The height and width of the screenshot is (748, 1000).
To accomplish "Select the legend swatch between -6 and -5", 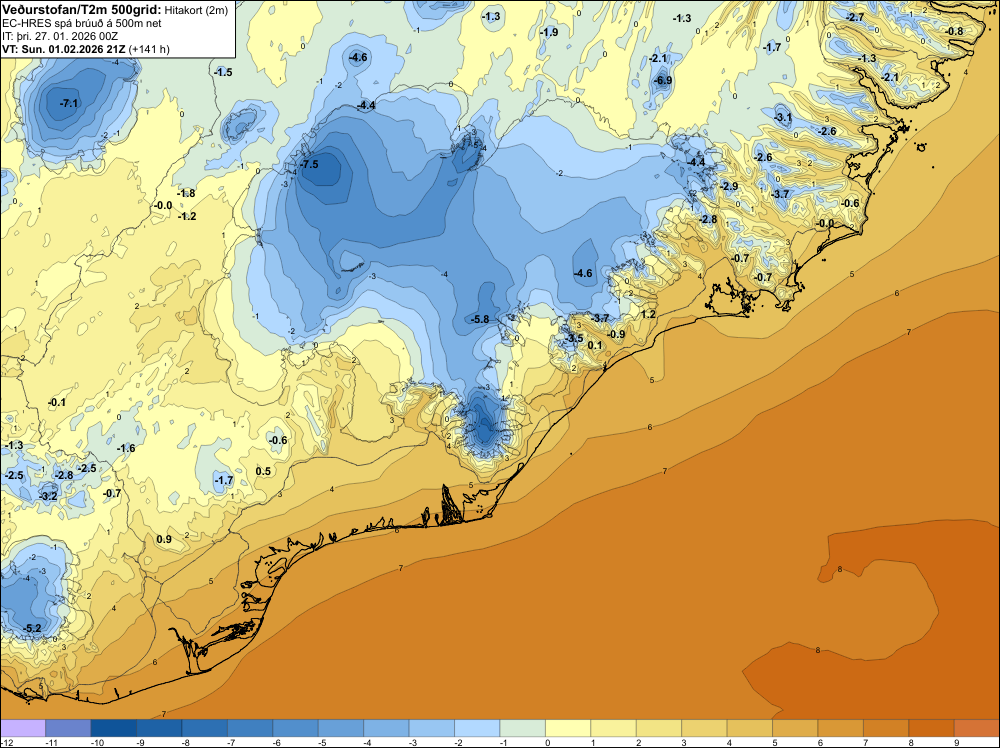I will point(295,728).
